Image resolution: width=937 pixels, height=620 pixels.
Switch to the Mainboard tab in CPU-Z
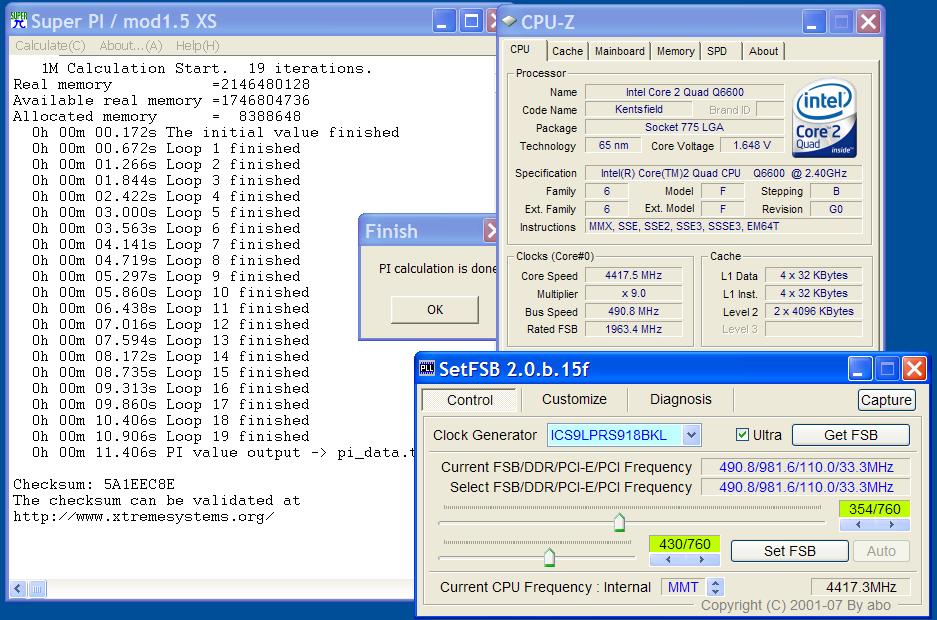(x=620, y=51)
